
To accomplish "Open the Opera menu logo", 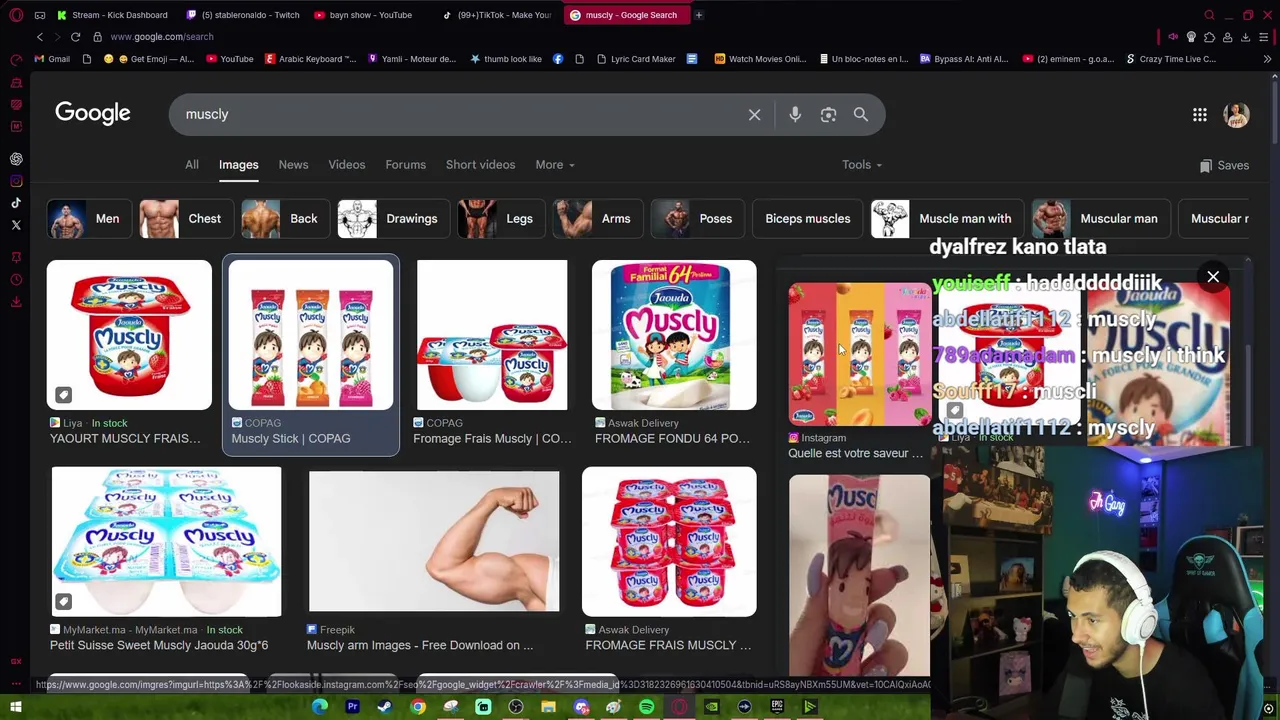I will [x=16, y=15].
